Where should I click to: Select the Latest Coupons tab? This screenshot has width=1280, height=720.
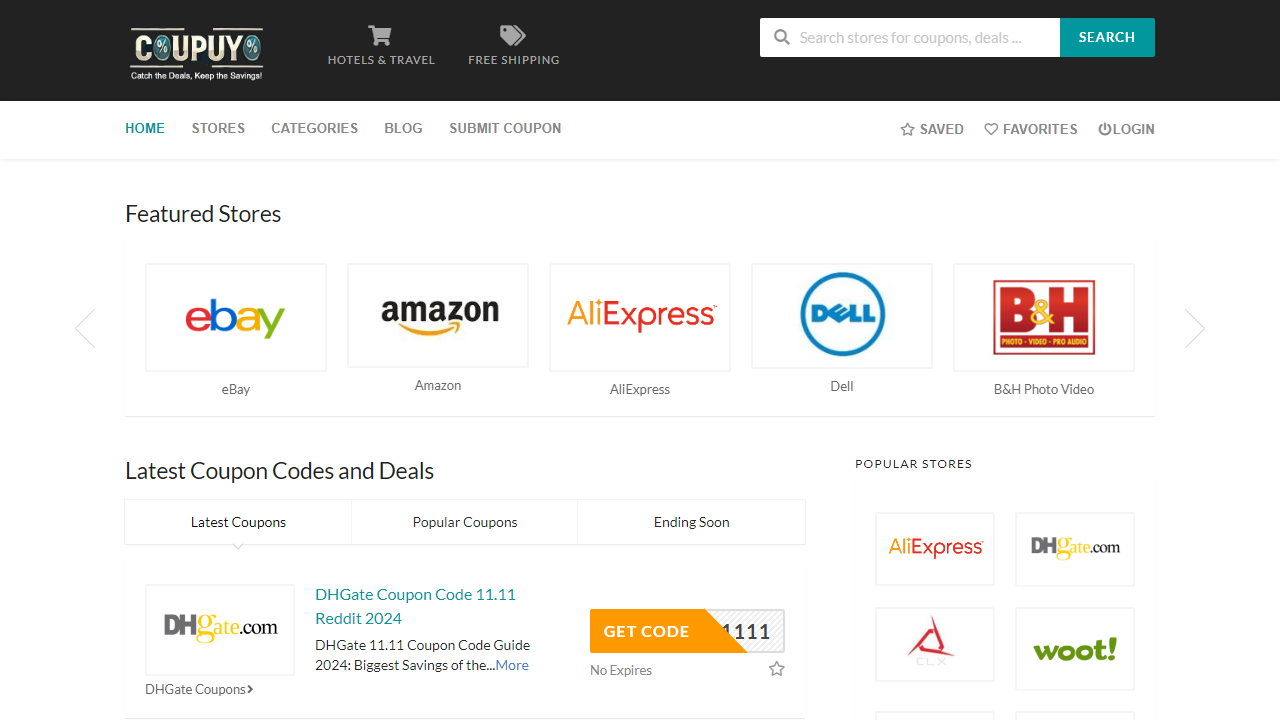click(x=238, y=522)
